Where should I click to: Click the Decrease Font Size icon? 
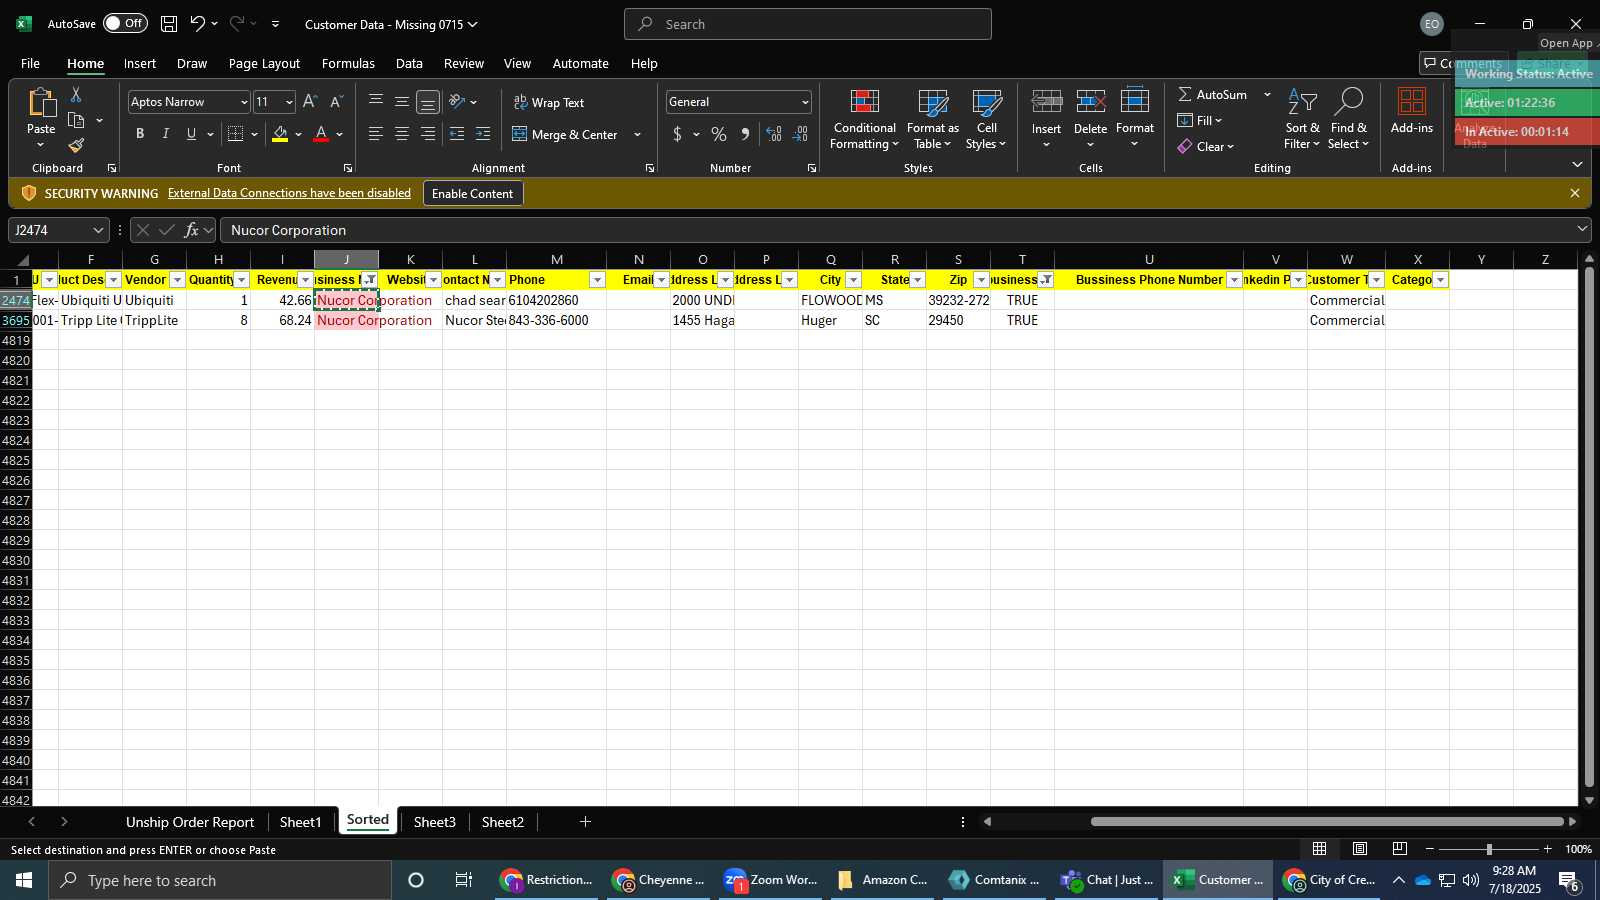coord(336,102)
